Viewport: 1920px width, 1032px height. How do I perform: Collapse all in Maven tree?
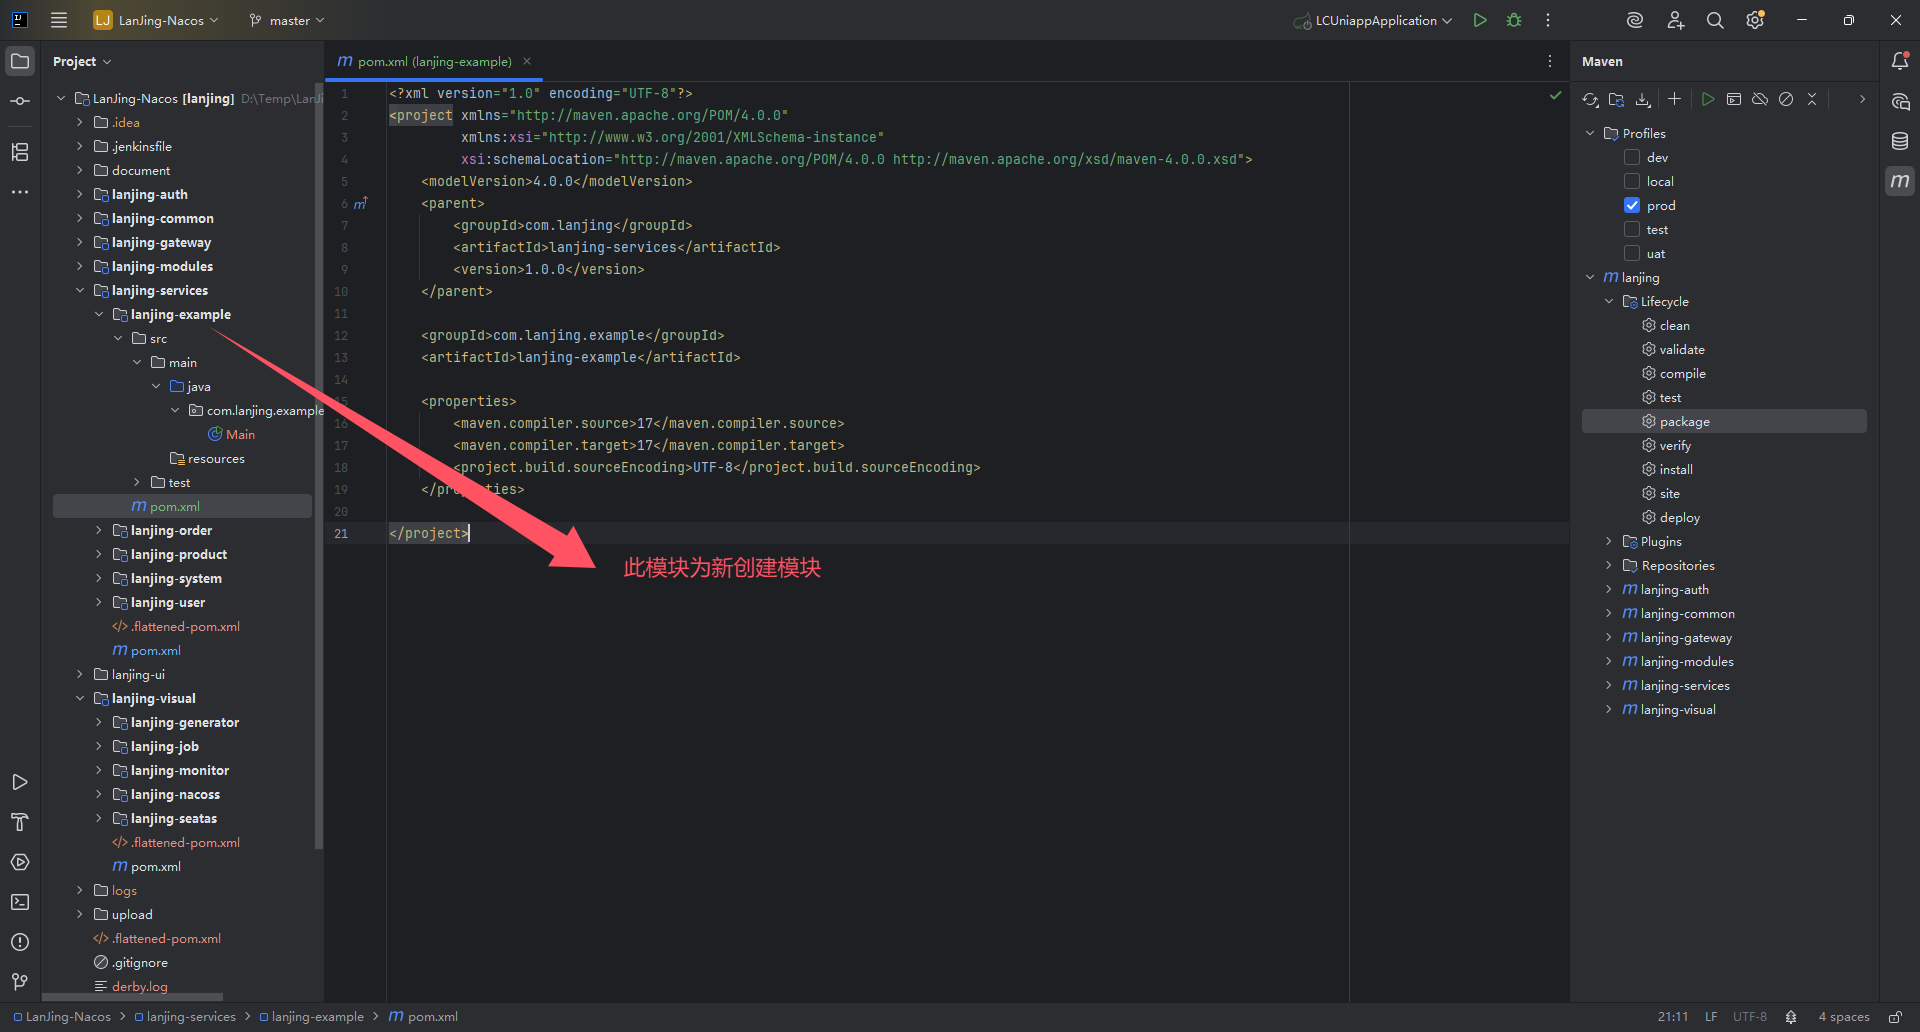coord(1812,99)
